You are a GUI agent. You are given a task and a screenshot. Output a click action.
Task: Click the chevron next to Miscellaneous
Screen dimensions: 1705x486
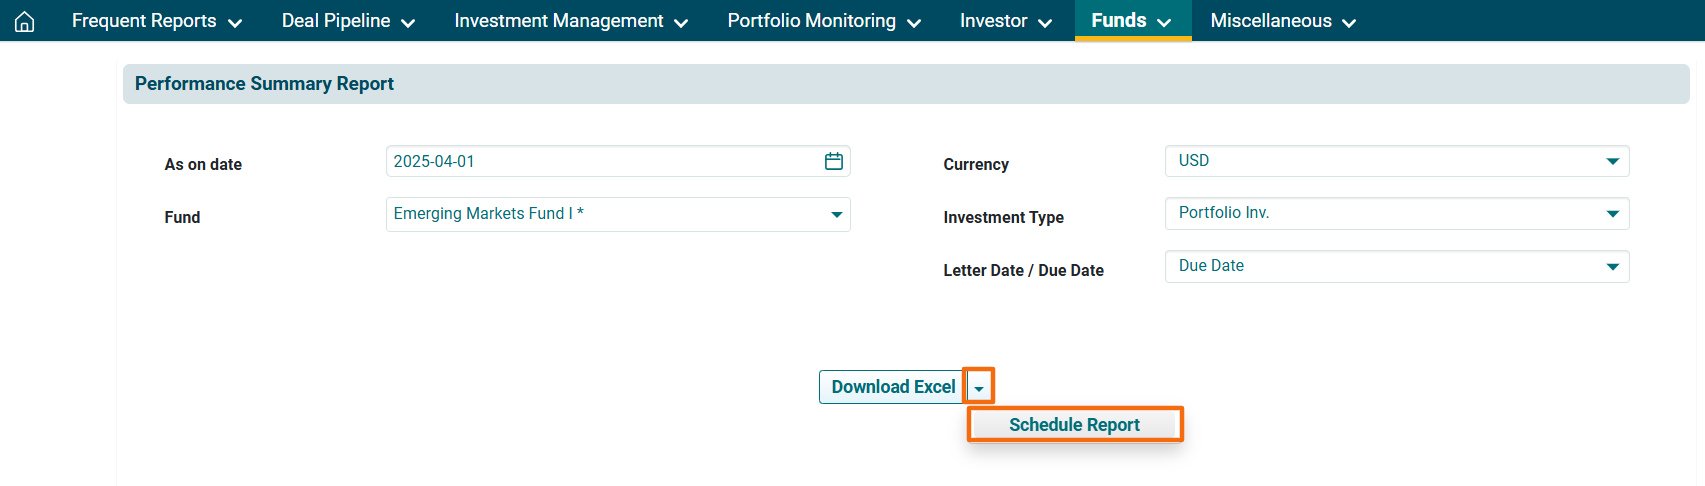pos(1349,22)
